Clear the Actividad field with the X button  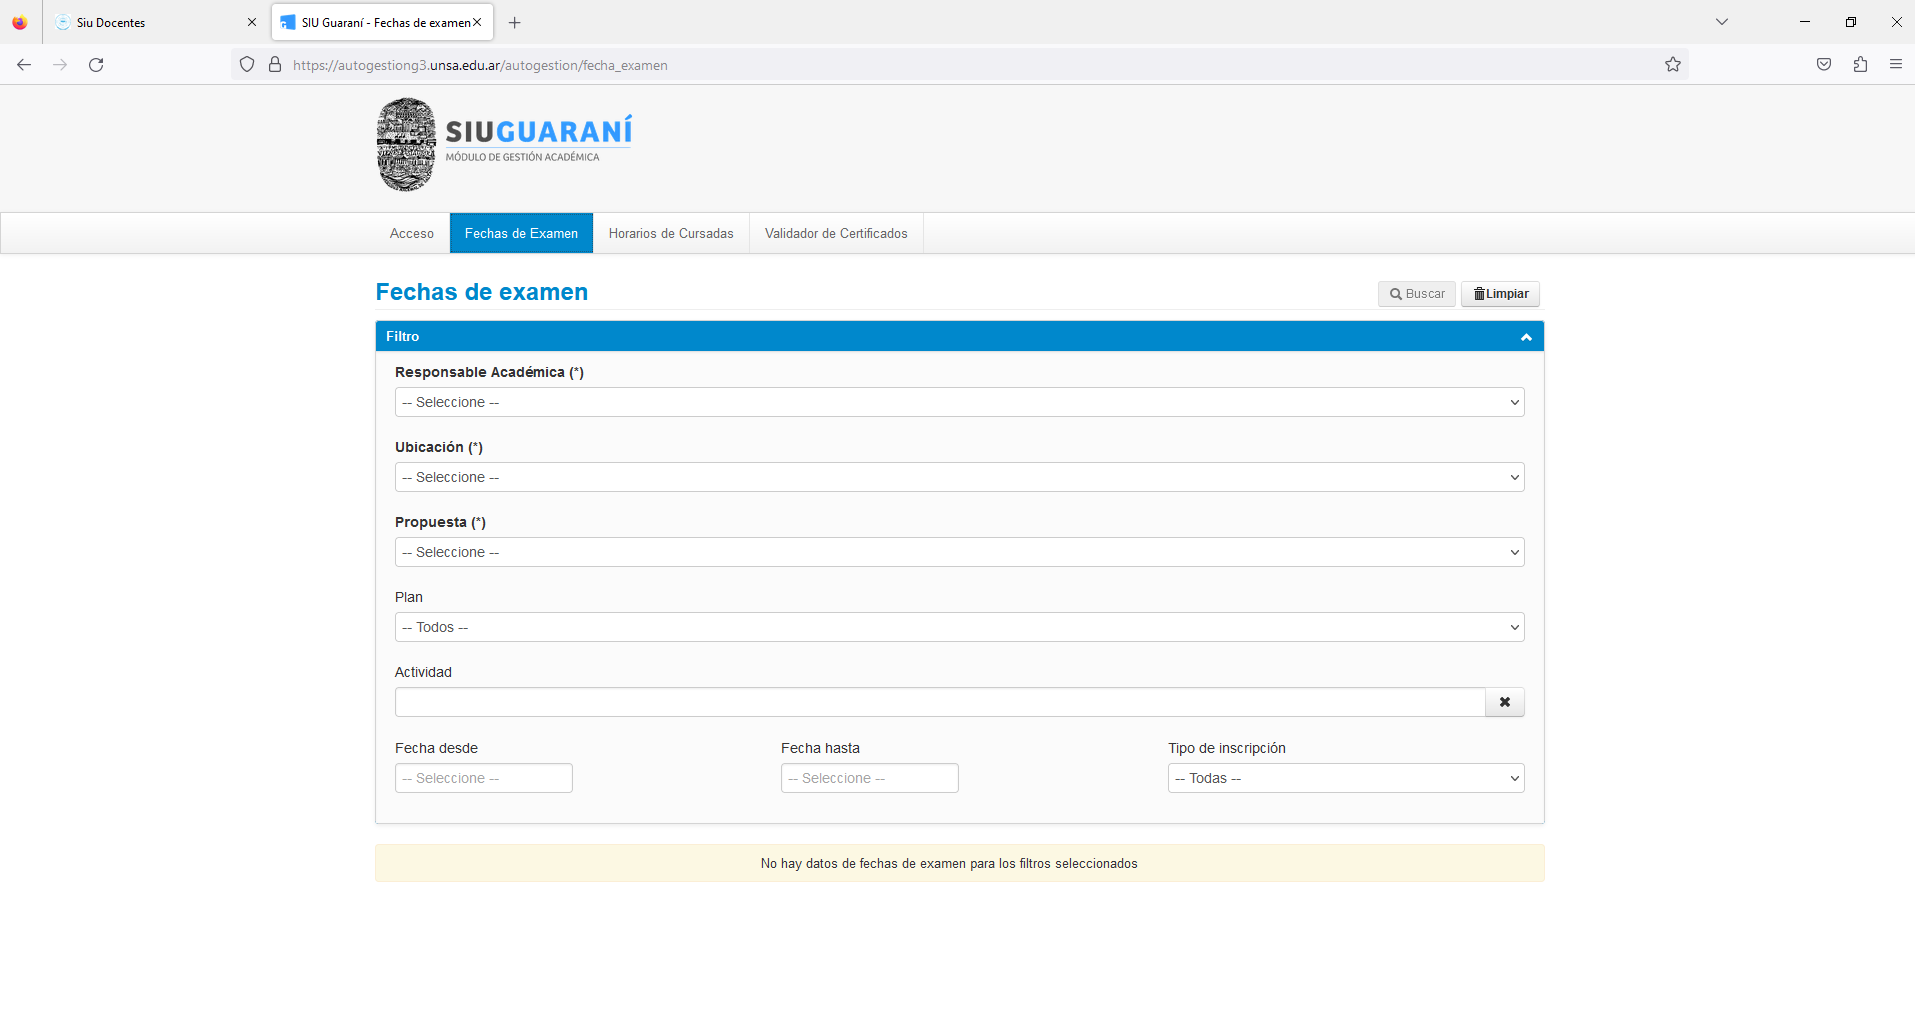(1505, 702)
